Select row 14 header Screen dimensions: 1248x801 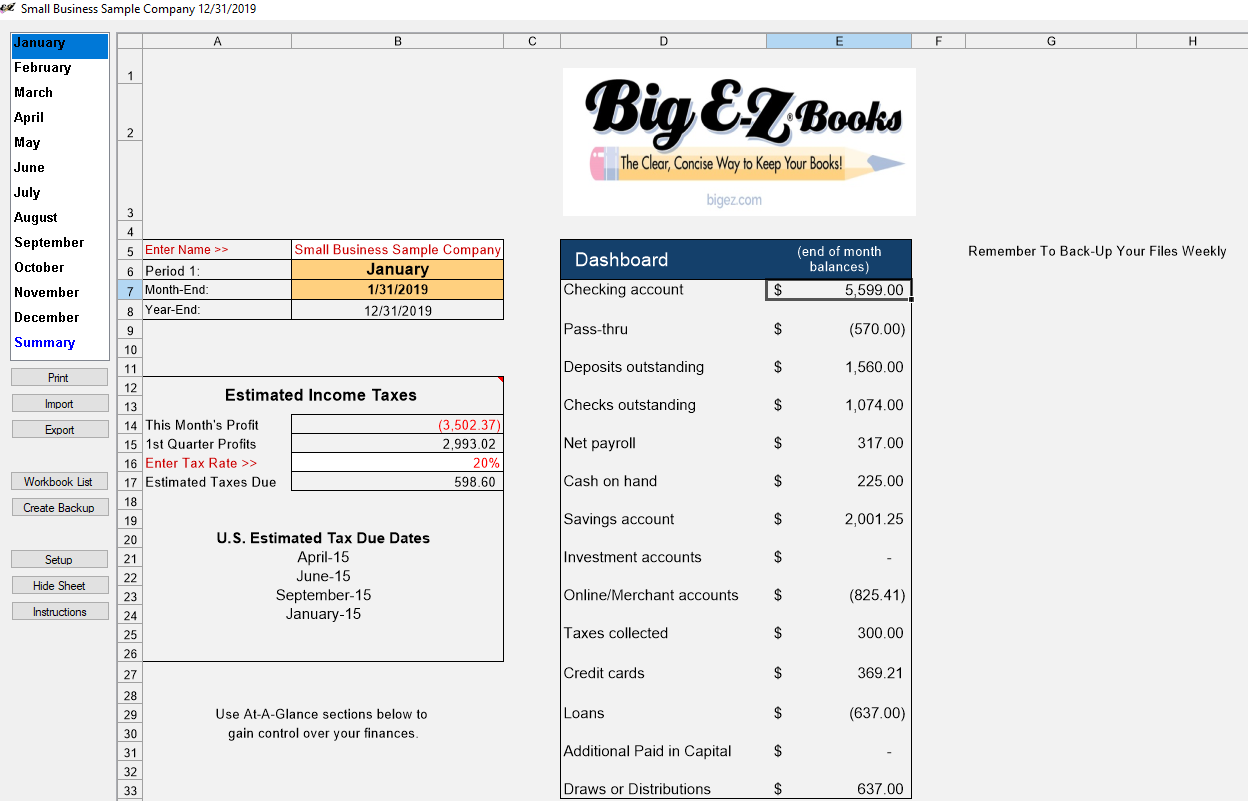tap(130, 426)
